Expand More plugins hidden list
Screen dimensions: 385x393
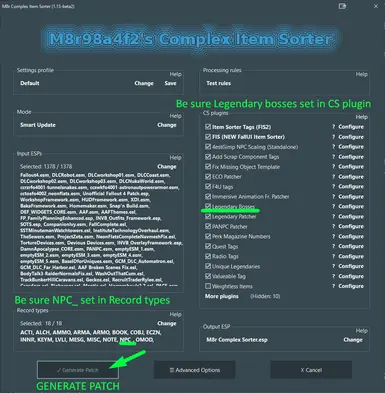pos(222,296)
